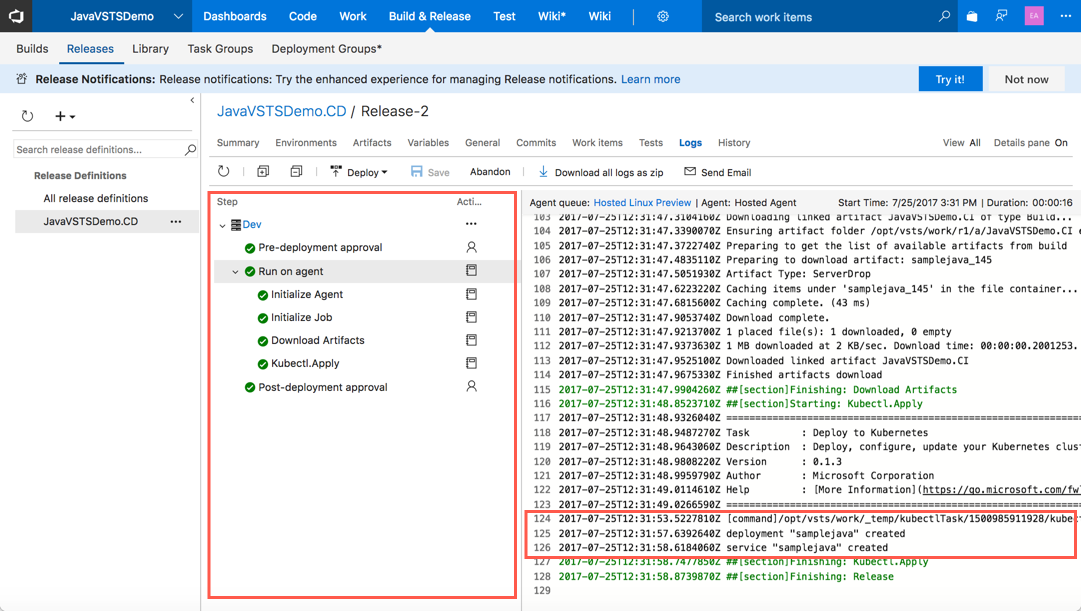Screen dimensions: 1081x611
Task: Select All release definitions entry
Action: tap(96, 199)
